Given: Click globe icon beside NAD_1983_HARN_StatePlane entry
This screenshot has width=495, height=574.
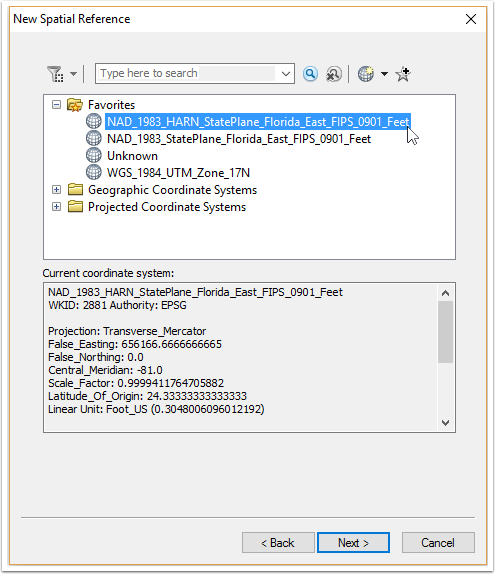Looking at the screenshot, I should 94,121.
